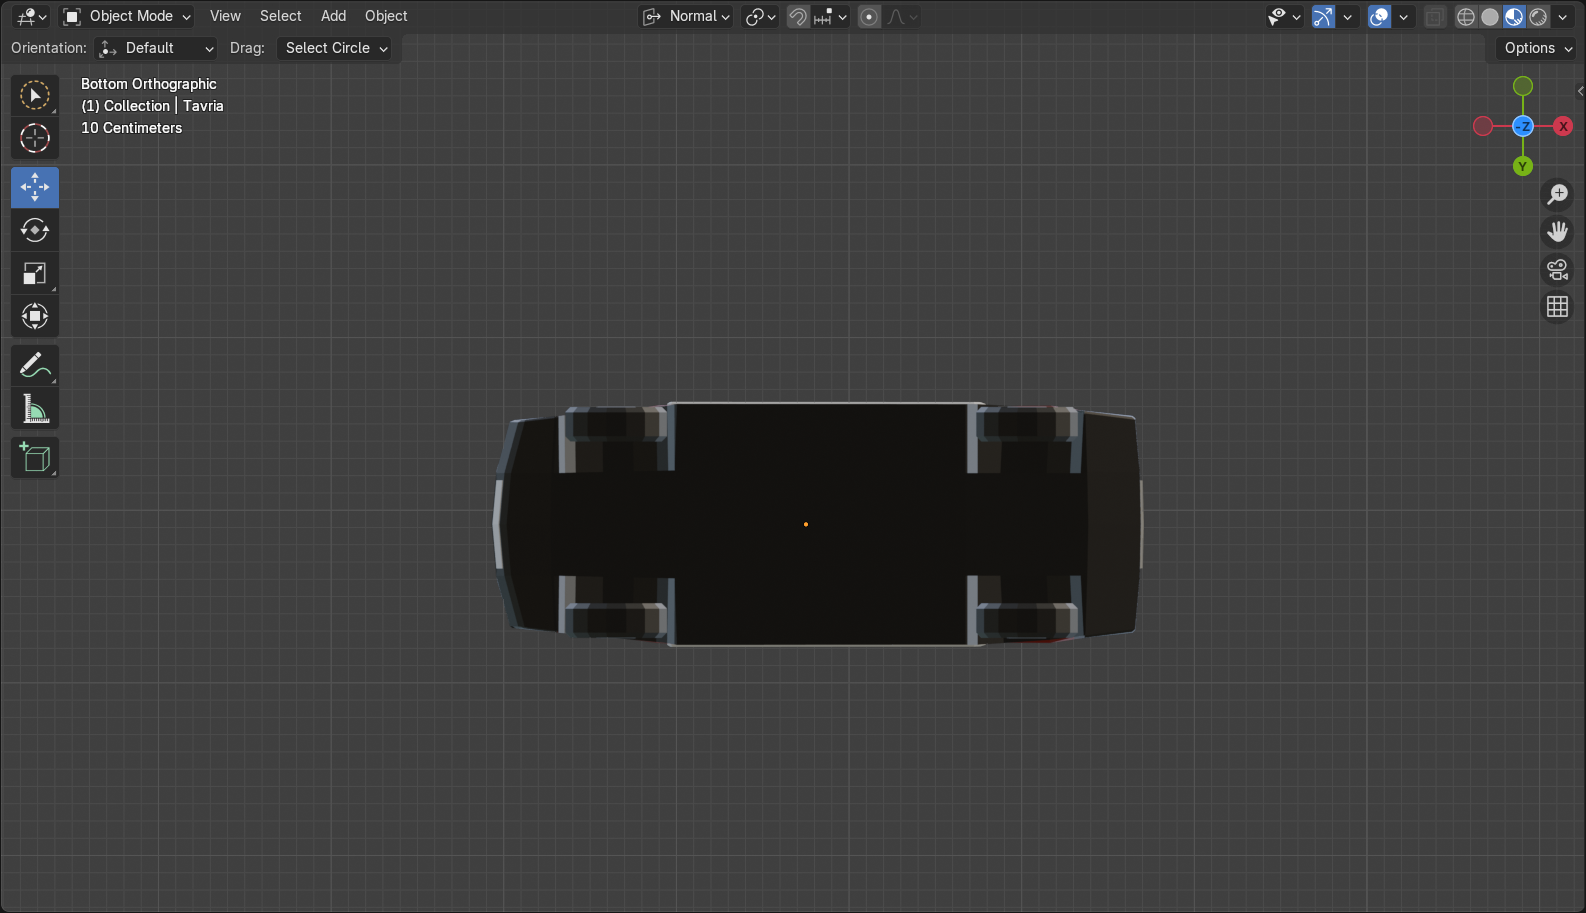Open proportional editing falloff dropdown
Image resolution: width=1586 pixels, height=913 pixels.
tap(902, 16)
